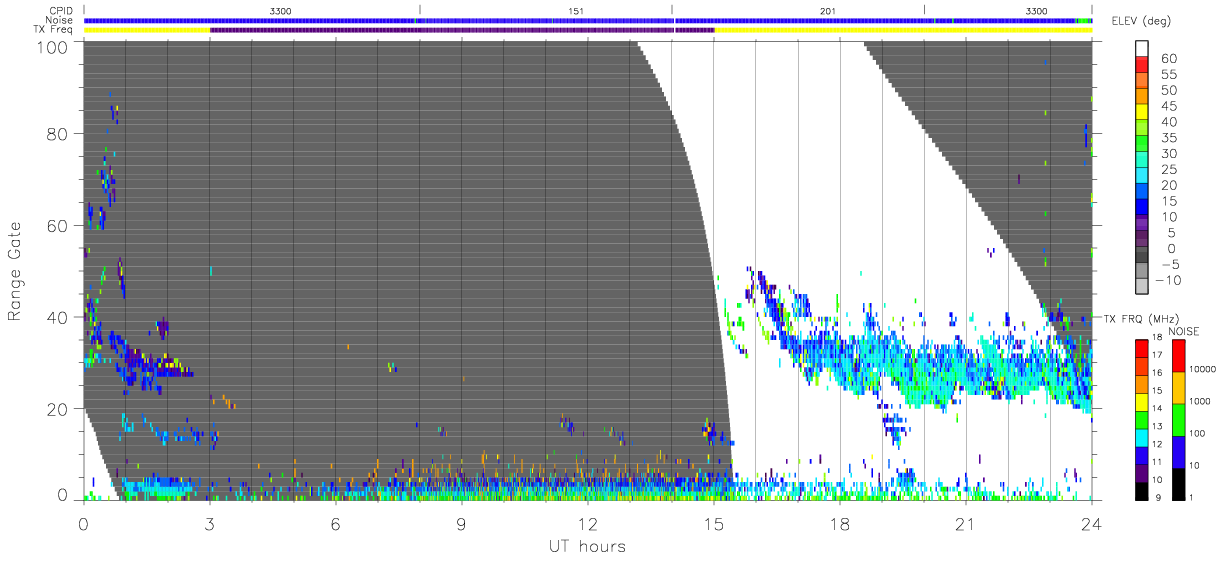Click the TX FRQ (MHz) legend title
Image resolution: width=1228 pixels, height=567 pixels.
[x=1141, y=318]
